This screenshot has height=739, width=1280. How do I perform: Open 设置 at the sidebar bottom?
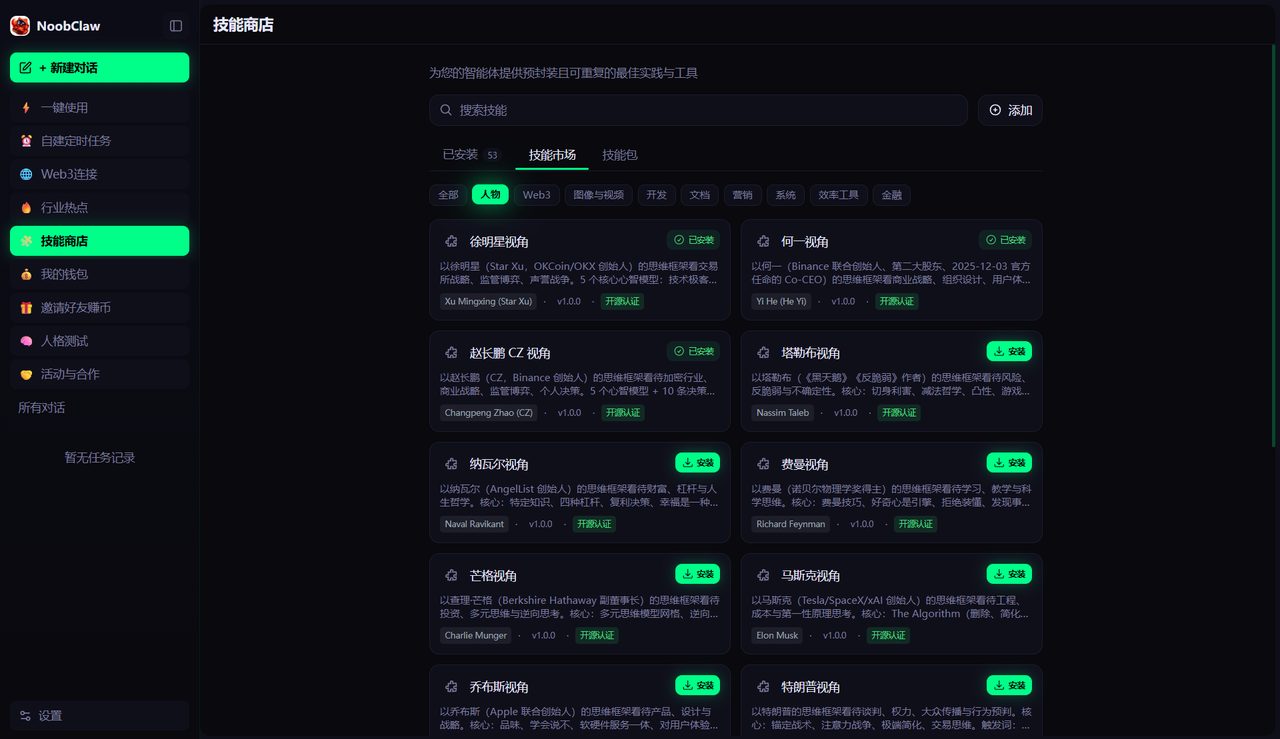tap(99, 716)
